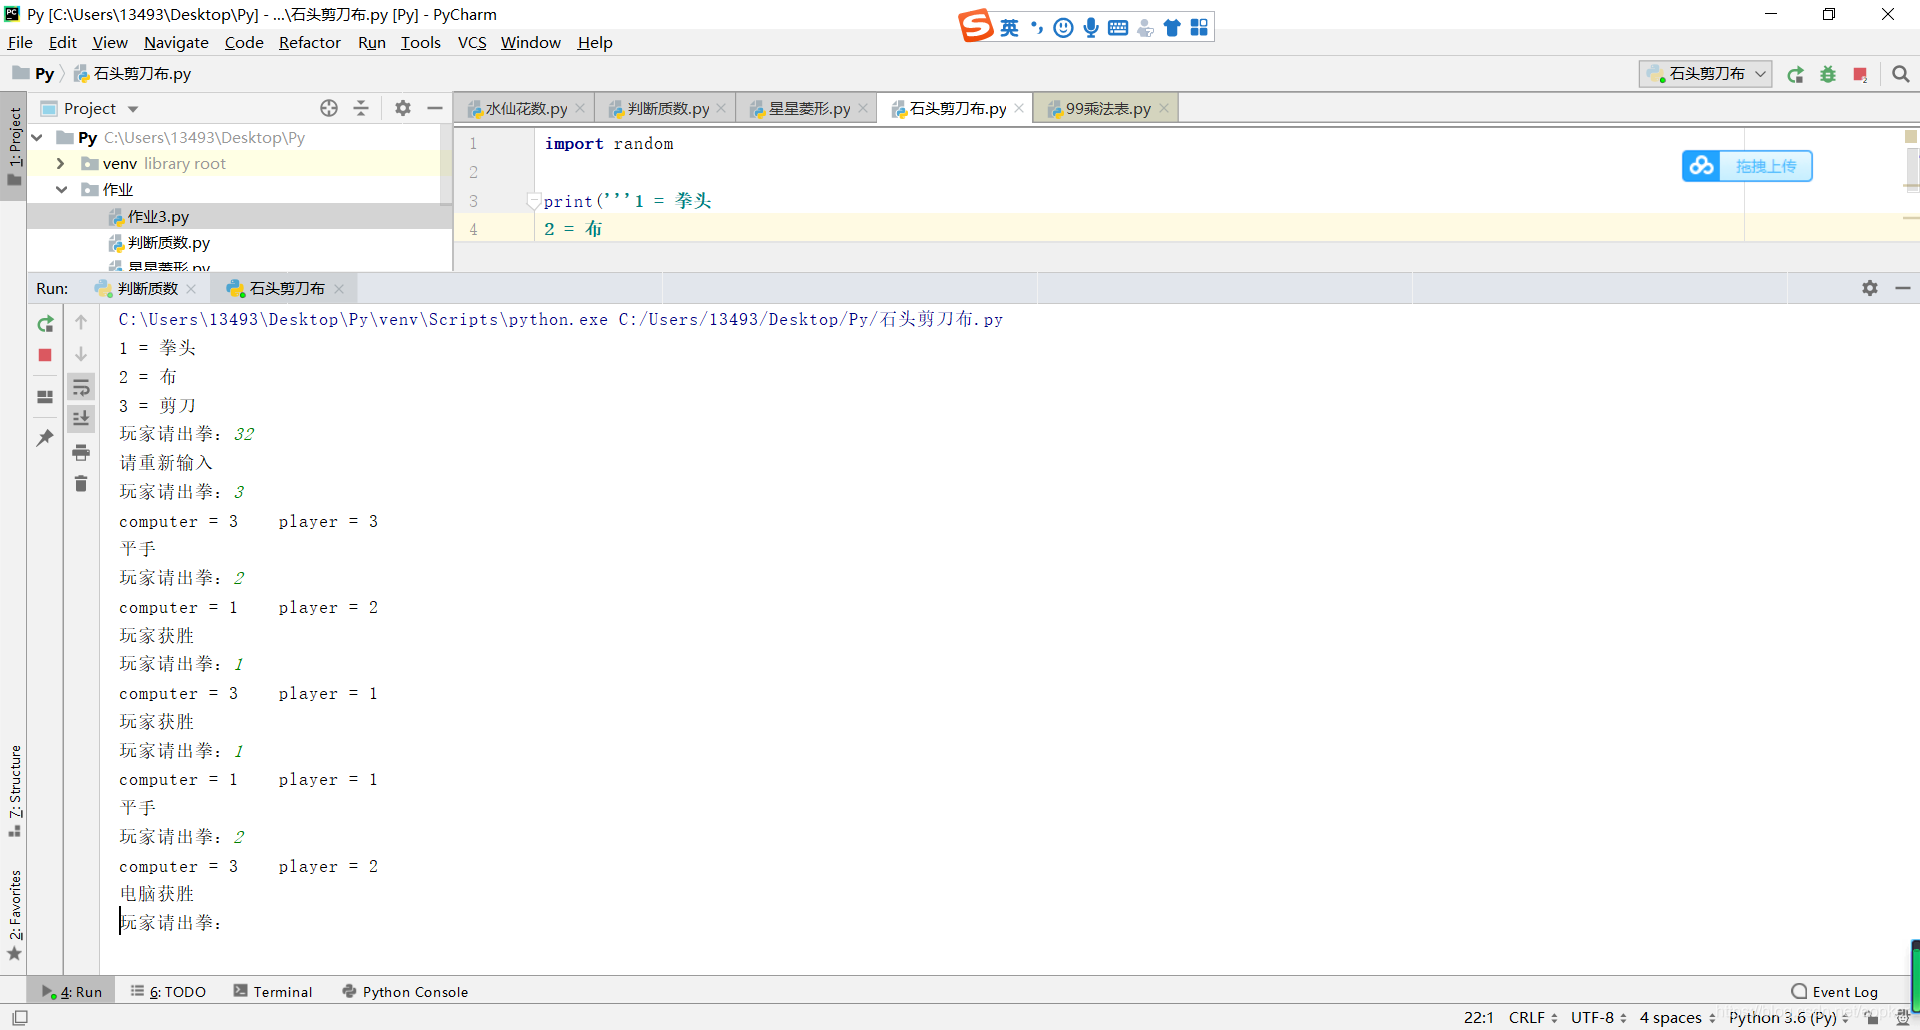
Task: Click 石头剪刀布.py breadcrumb in navigation bar
Action: click(x=132, y=74)
